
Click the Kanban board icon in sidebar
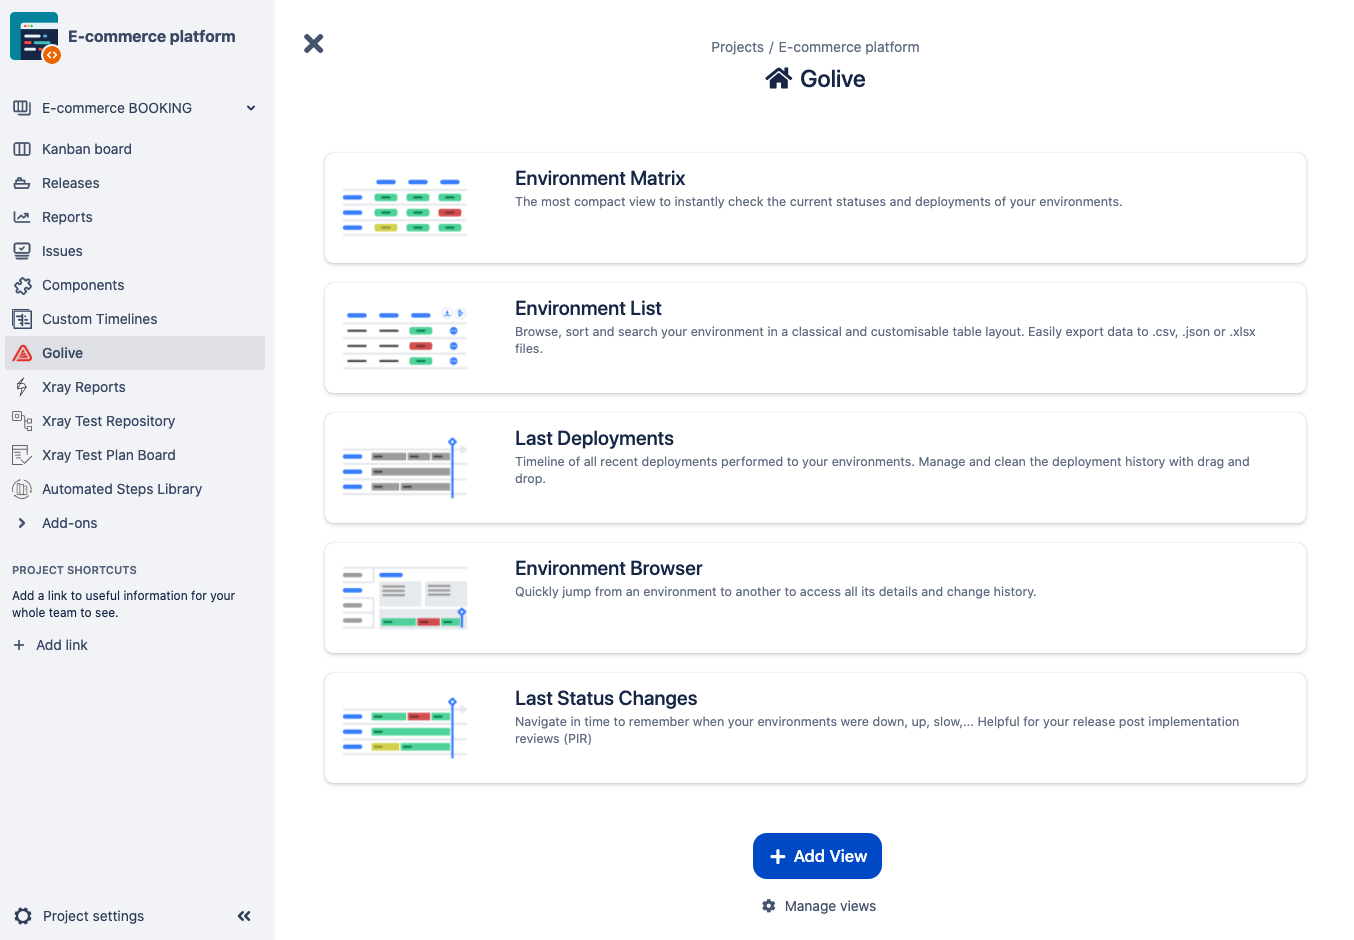coord(22,149)
